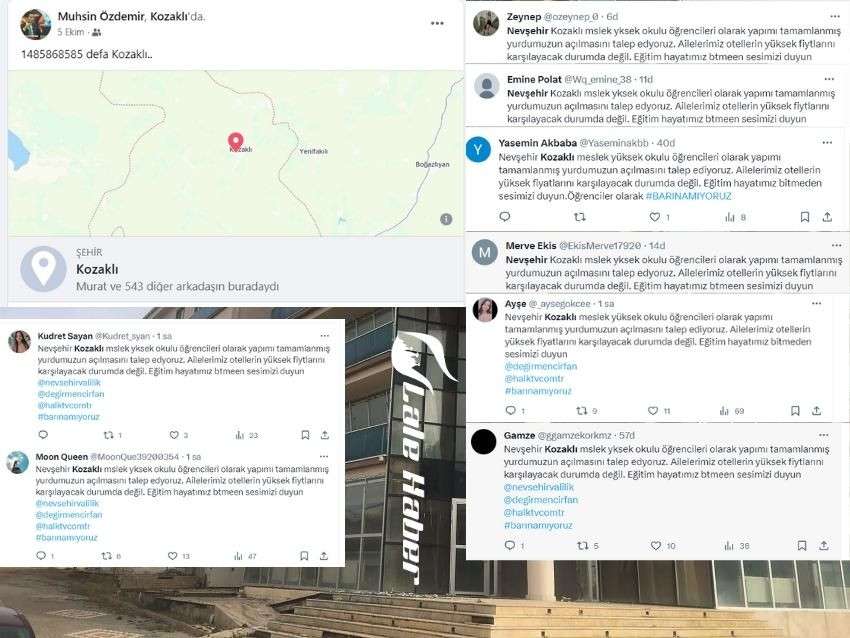Image resolution: width=850 pixels, height=638 pixels.
Task: Like Yasemin Akbaba's tweet
Action: coord(655,217)
